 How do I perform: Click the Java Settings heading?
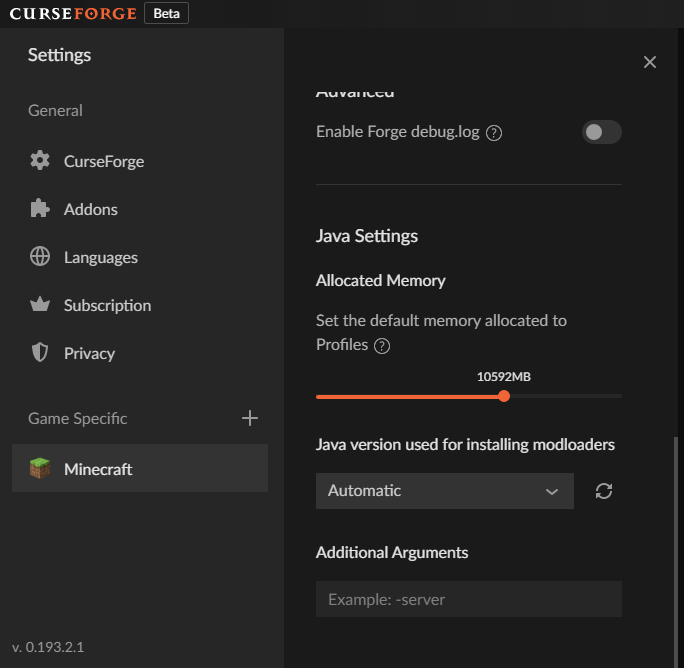pyautogui.click(x=367, y=236)
